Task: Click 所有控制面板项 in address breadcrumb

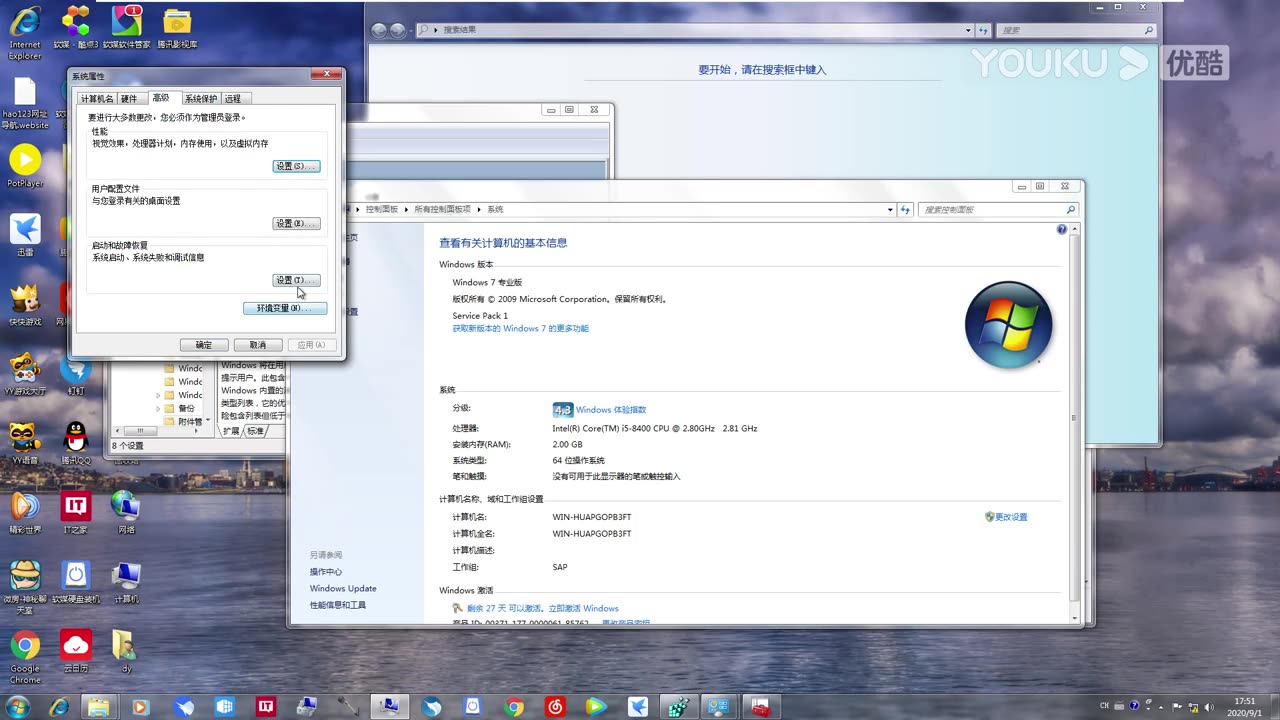Action: pos(442,209)
